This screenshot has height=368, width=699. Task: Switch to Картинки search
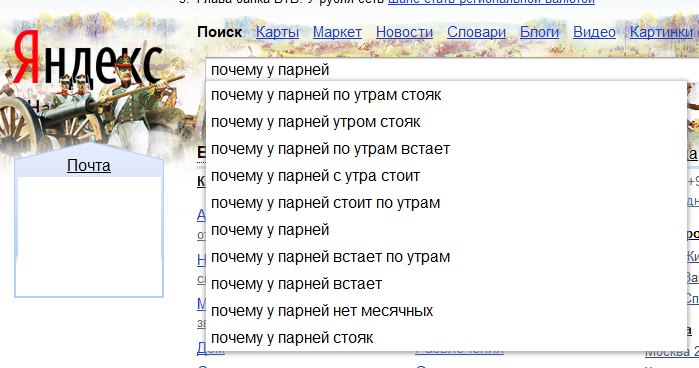pos(662,32)
